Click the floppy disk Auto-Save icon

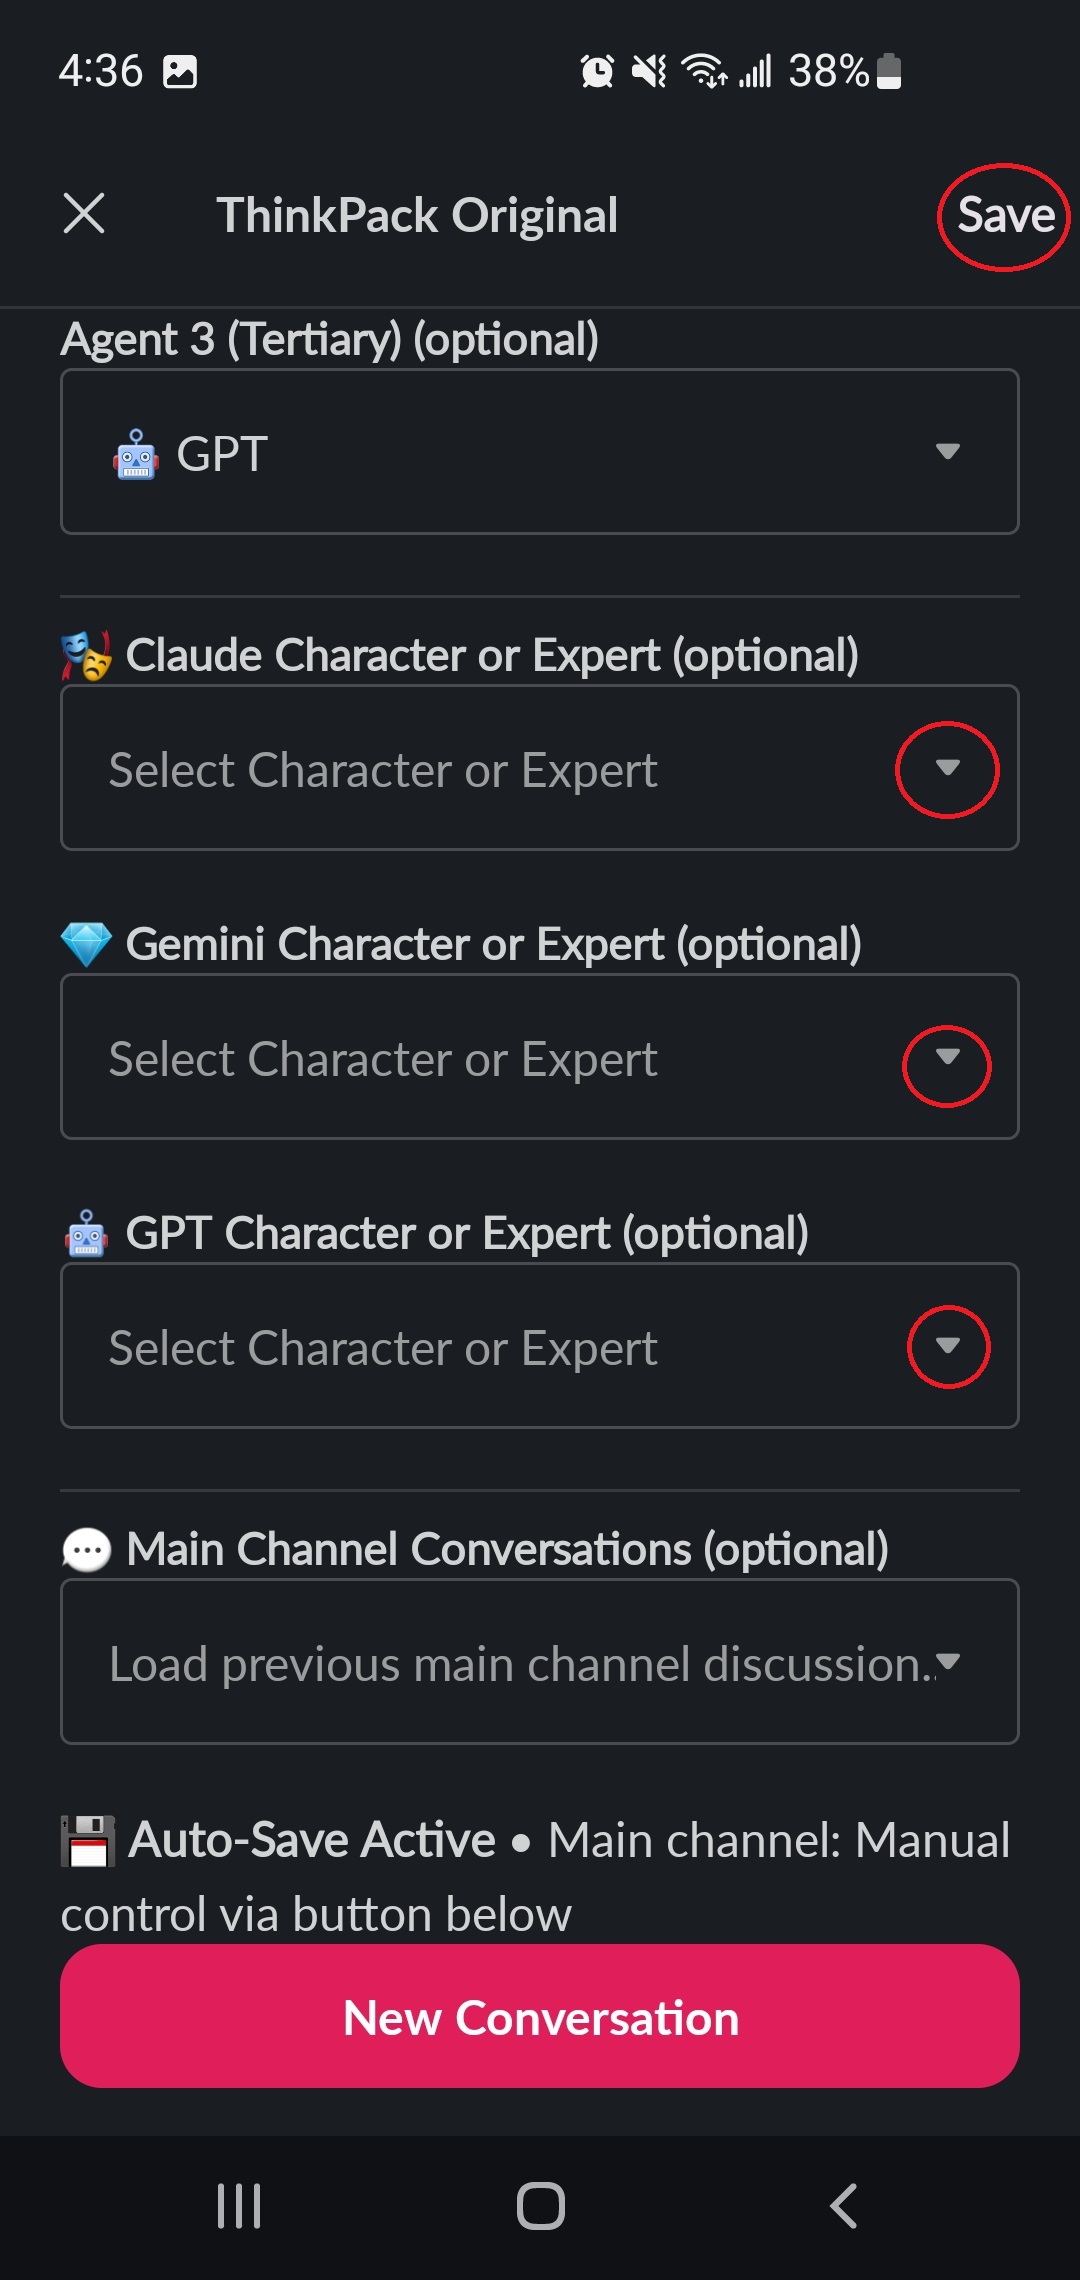[88, 1841]
